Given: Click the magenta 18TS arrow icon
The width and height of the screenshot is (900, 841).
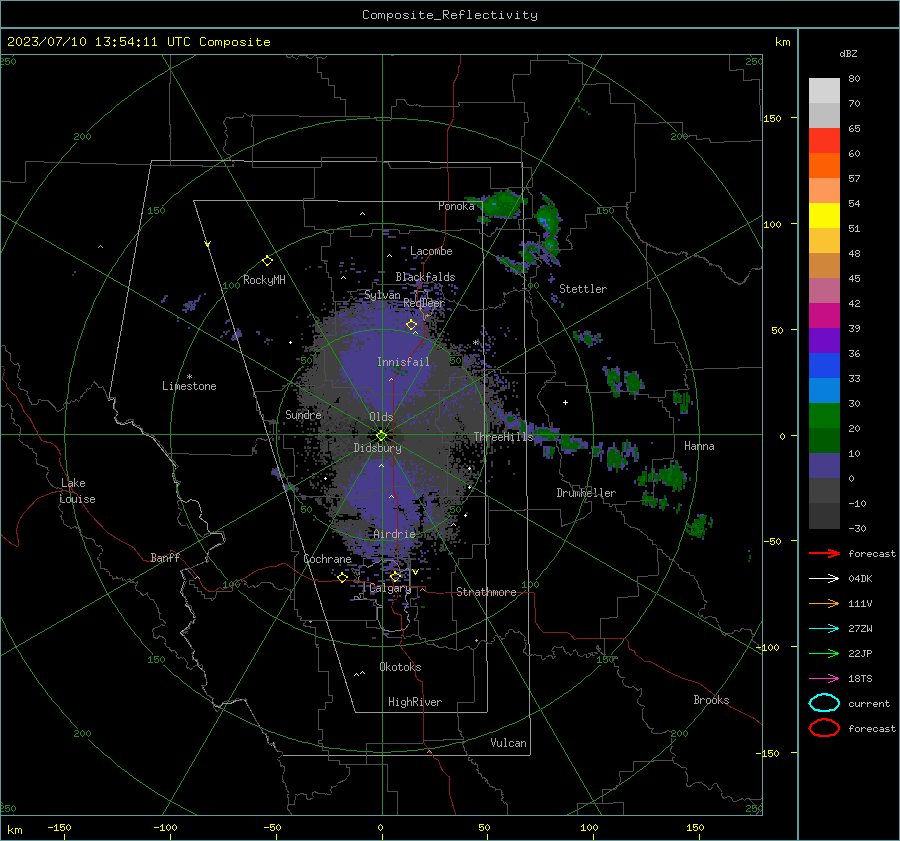Looking at the screenshot, I should pyautogui.click(x=824, y=679).
